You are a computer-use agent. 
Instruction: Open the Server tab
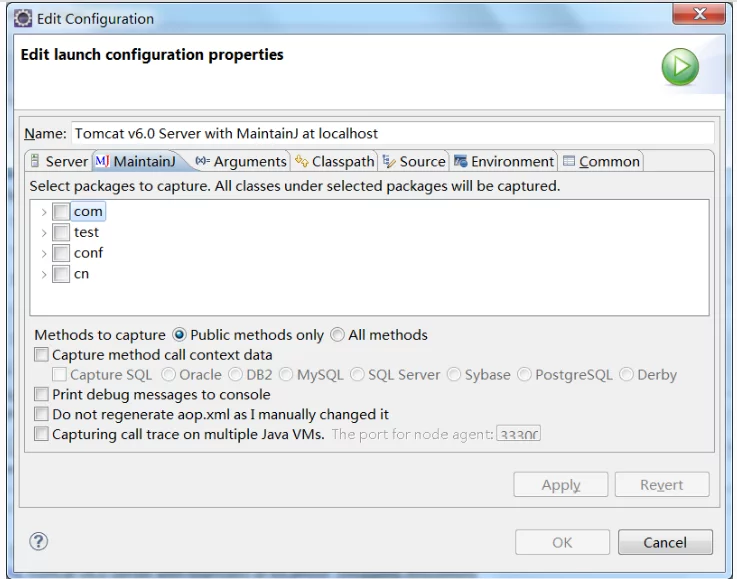pos(59,161)
